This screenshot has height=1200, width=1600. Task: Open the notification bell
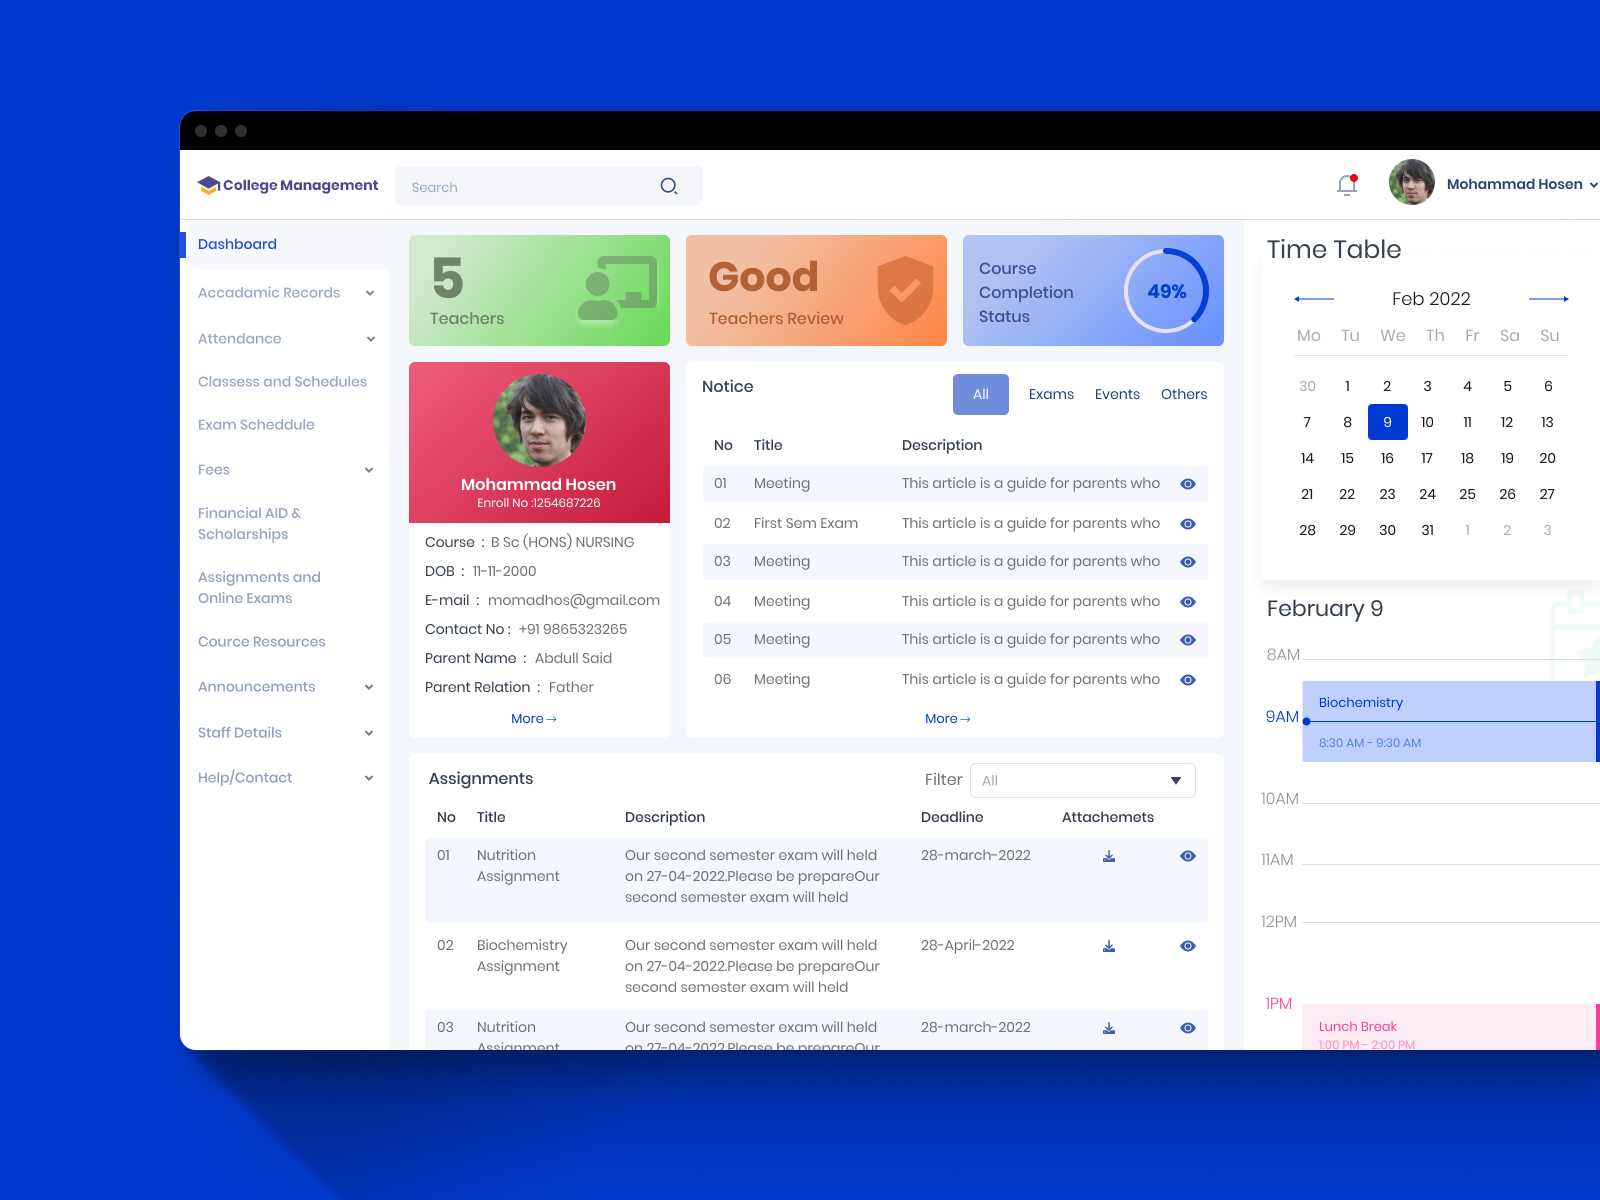(1345, 185)
